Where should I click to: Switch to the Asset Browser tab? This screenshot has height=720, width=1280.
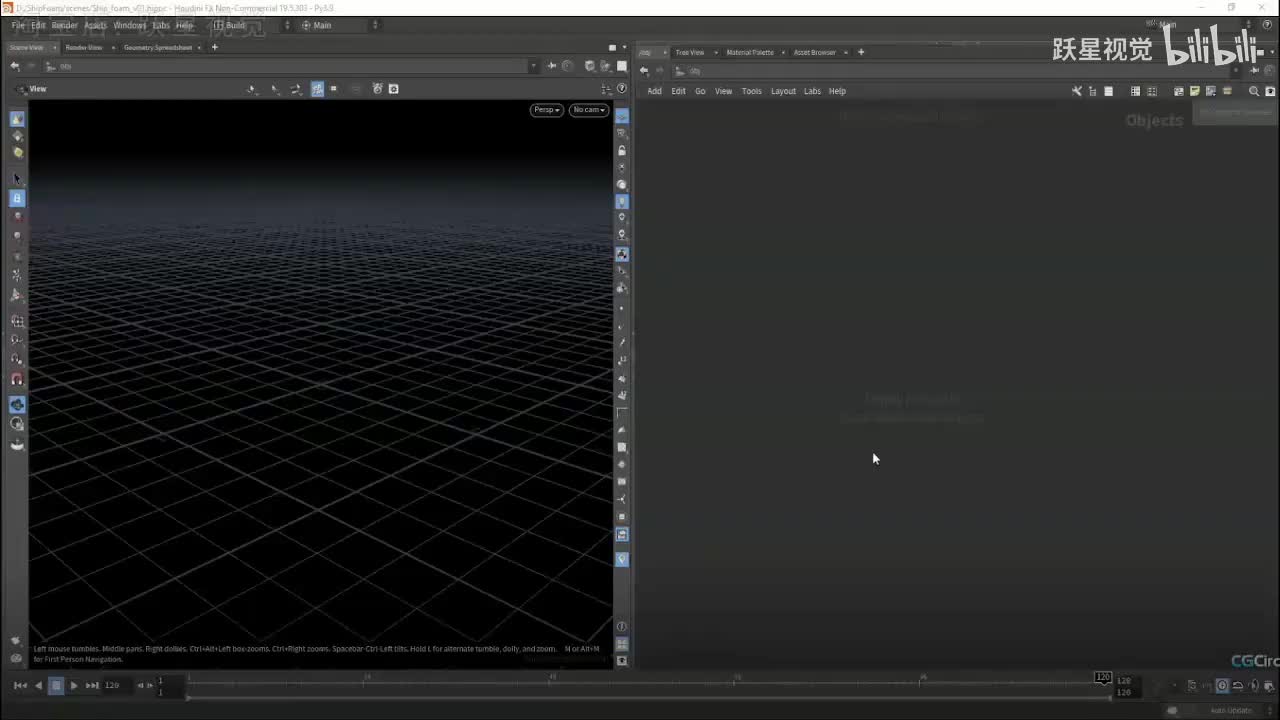pos(815,52)
